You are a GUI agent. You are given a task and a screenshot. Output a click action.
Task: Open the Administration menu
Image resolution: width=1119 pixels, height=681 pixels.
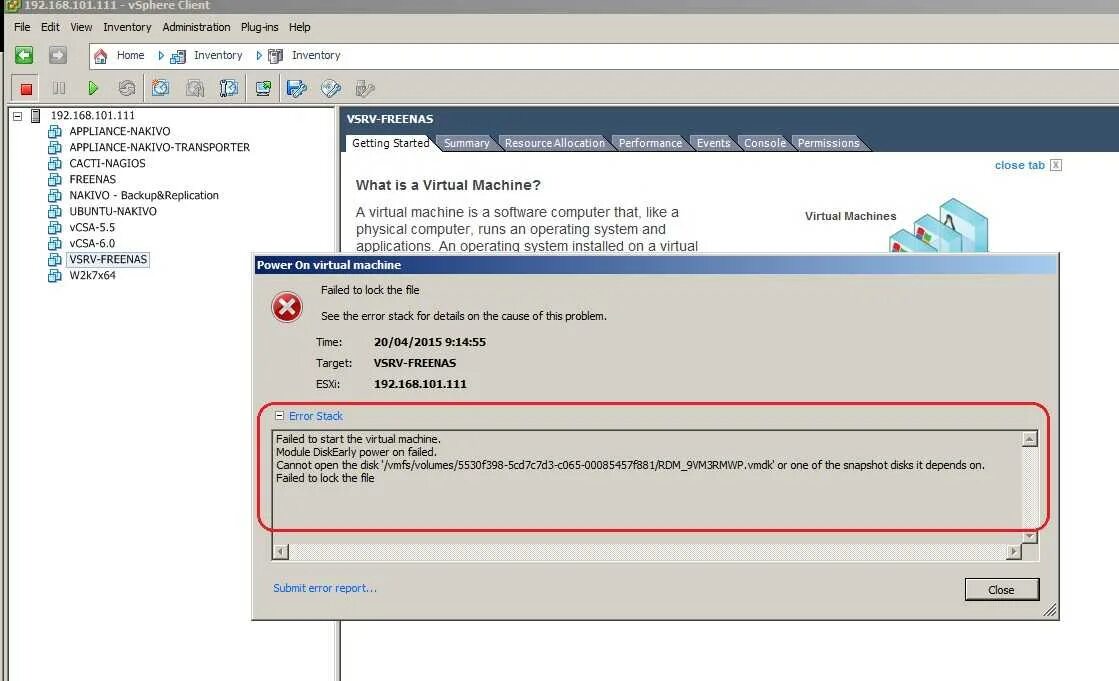pos(196,27)
